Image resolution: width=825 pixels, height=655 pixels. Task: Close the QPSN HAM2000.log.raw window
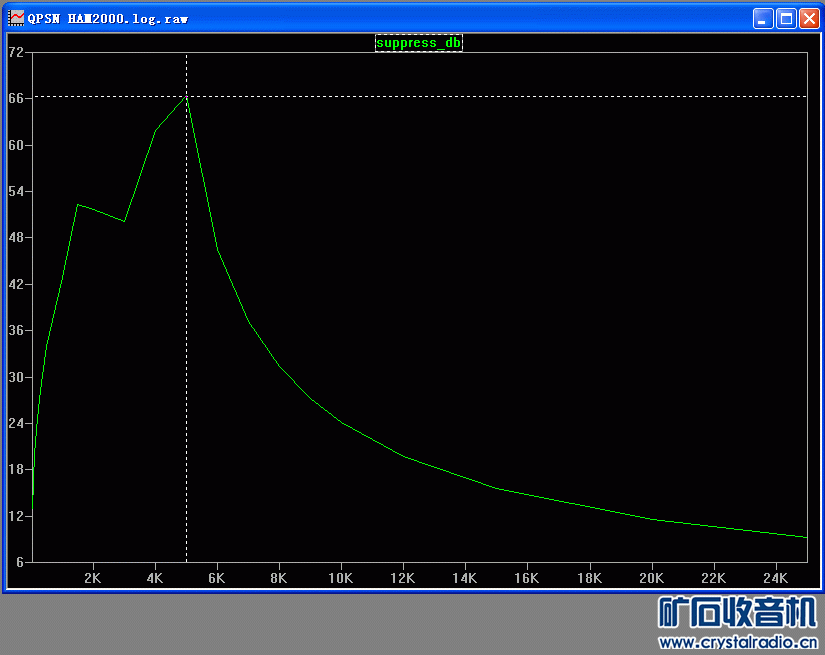pos(808,18)
